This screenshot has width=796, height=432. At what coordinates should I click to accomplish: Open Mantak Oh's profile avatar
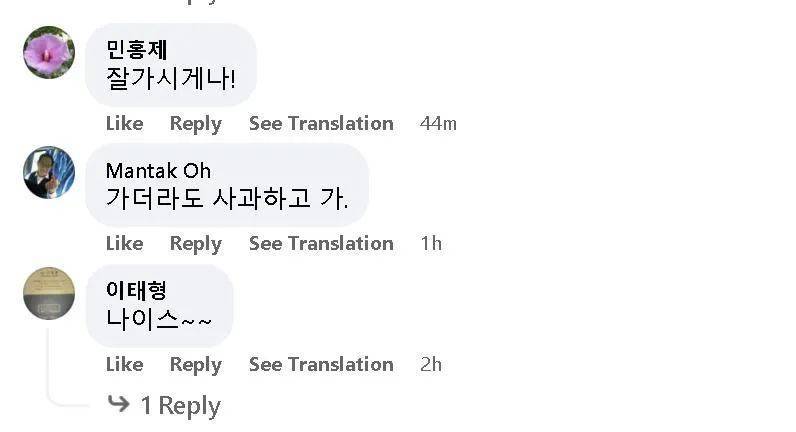(49, 172)
